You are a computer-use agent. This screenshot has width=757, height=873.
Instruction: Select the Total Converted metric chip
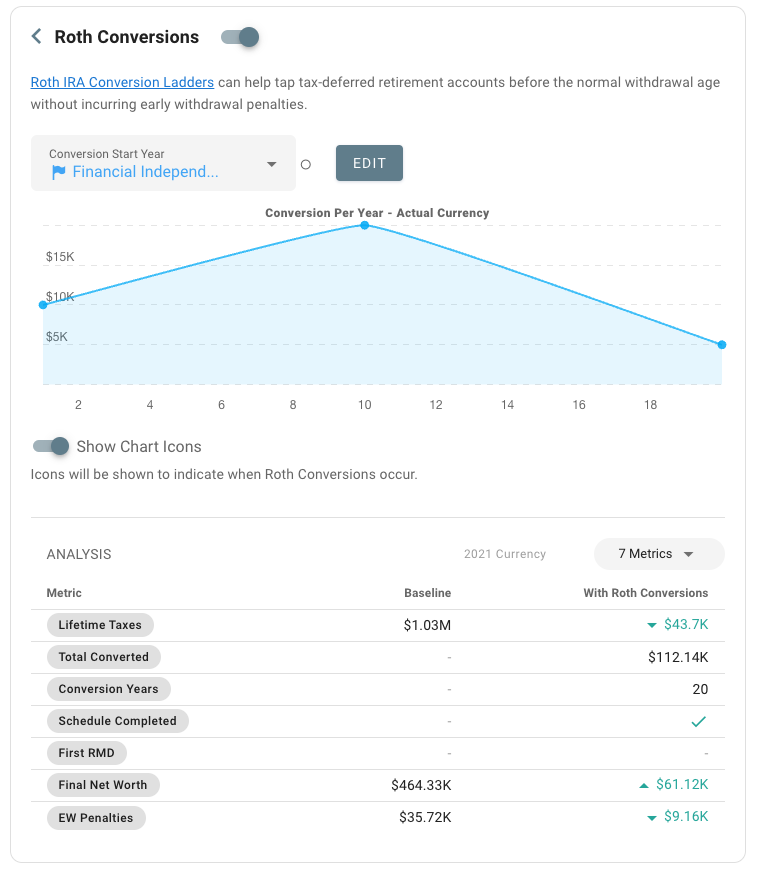[103, 657]
